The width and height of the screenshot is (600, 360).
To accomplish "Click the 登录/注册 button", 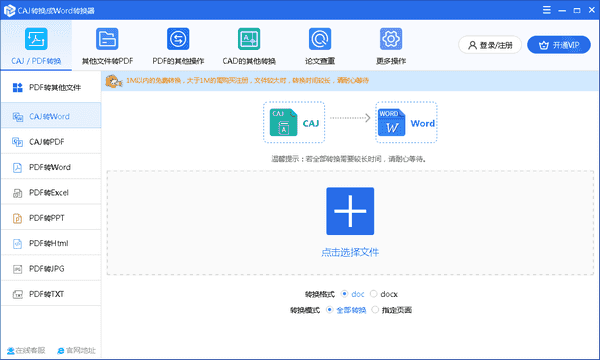I will pyautogui.click(x=490, y=45).
